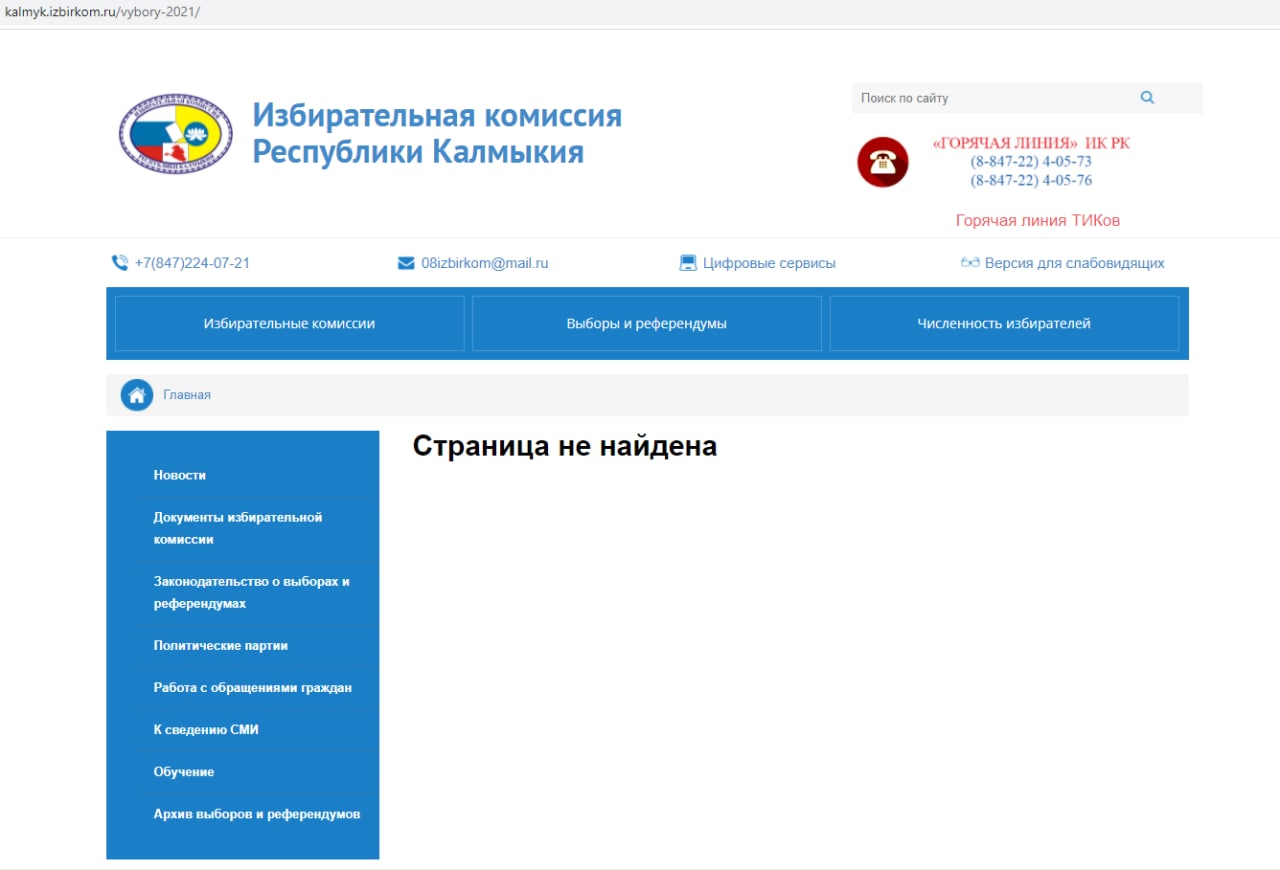Screen dimensions: 1280x870
Task: Open Законодательство о выборах и референдумах
Action: click(x=252, y=592)
